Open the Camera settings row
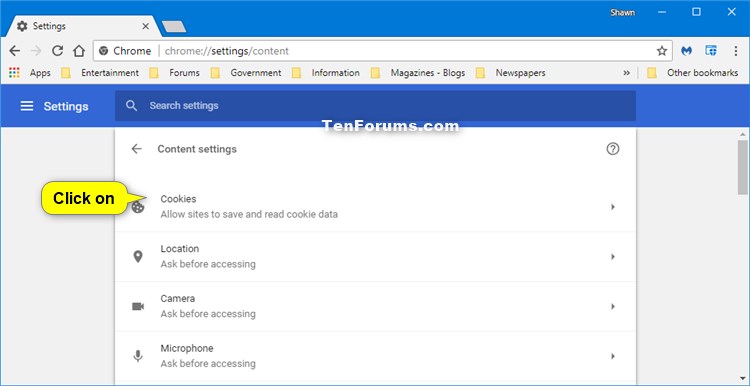Screen dimensions: 750x386 click(x=375, y=306)
